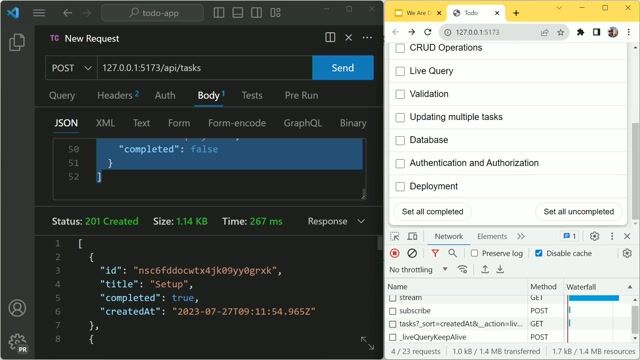Toggle secondary sidebar layout icon in VS Code

tap(257, 13)
